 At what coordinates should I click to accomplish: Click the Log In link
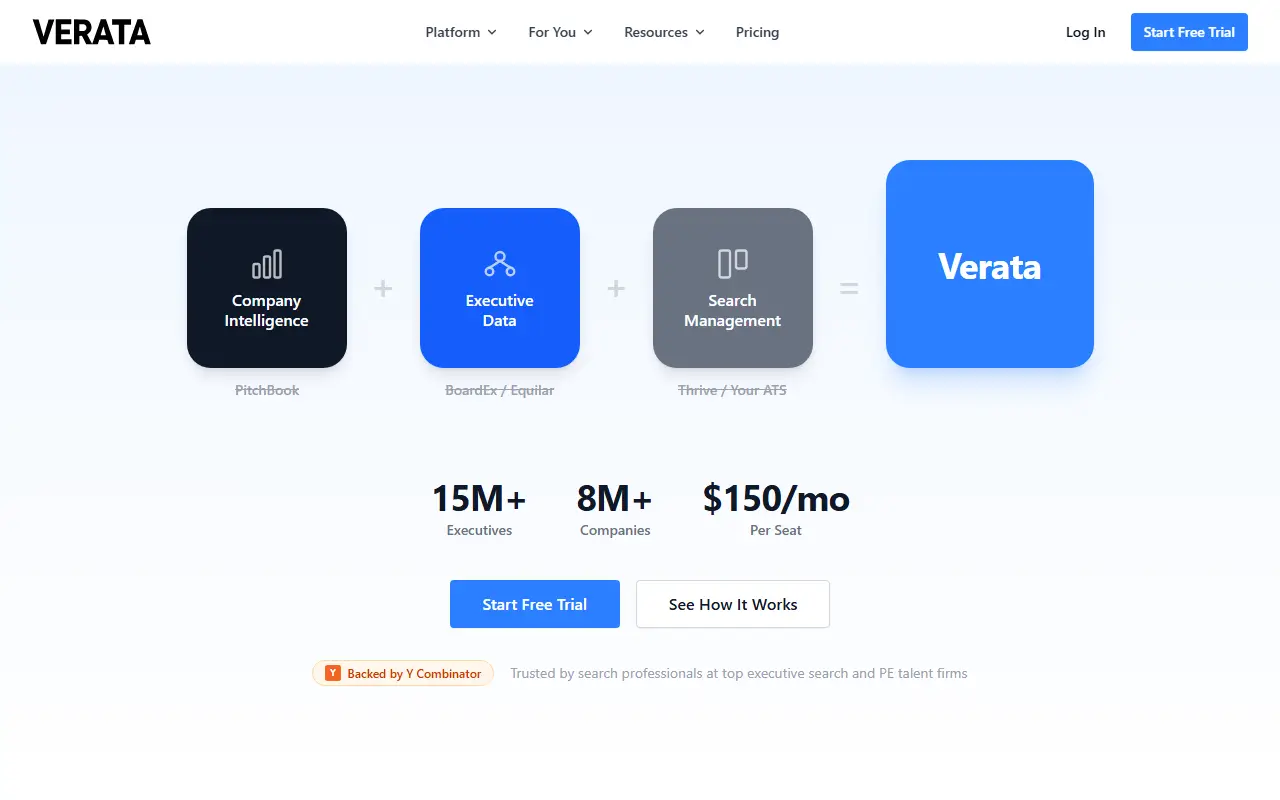tap(1086, 32)
